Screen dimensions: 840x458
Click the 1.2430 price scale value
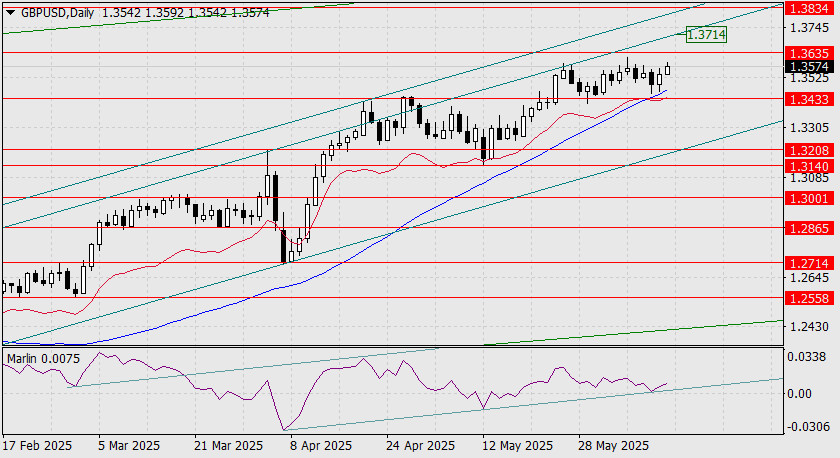[809, 326]
